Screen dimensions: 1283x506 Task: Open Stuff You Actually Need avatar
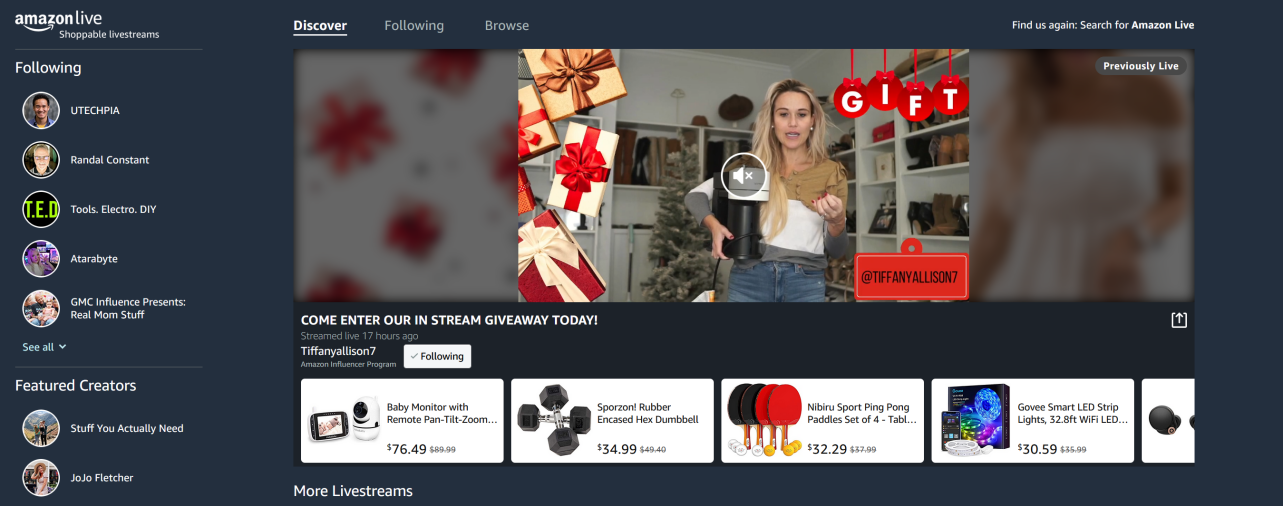pyautogui.click(x=41, y=428)
